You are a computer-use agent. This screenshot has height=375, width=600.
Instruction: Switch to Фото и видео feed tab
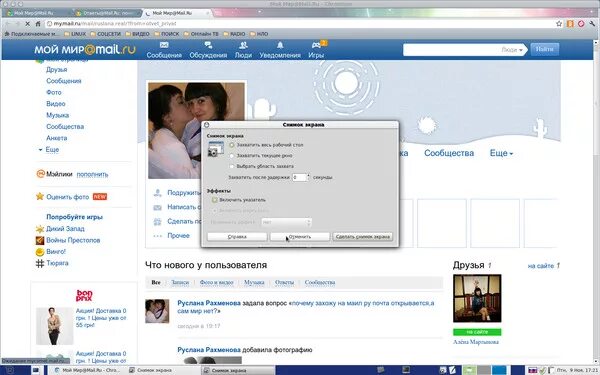click(217, 282)
